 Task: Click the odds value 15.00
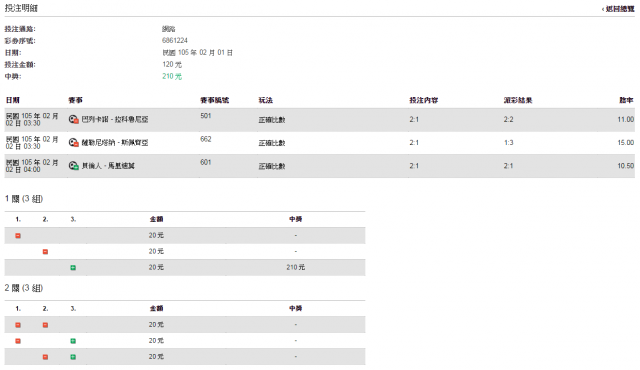point(626,143)
